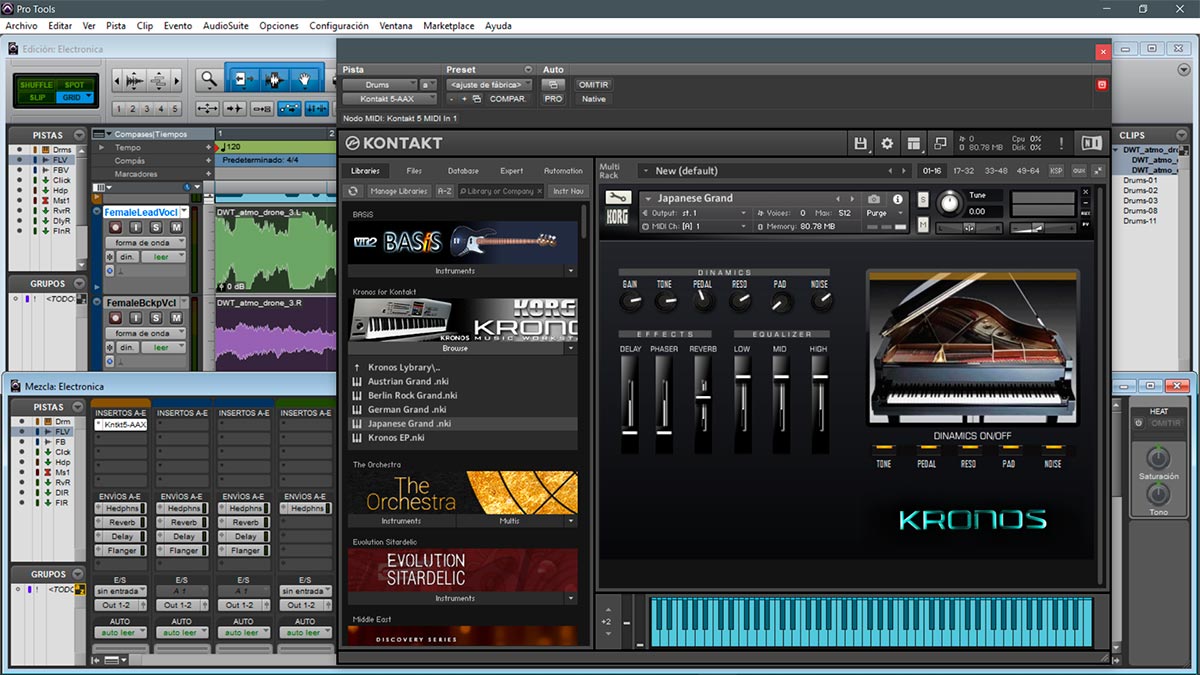The width and height of the screenshot is (1200, 675).
Task: Mute the FemaleLeadVocl track
Action: point(176,228)
